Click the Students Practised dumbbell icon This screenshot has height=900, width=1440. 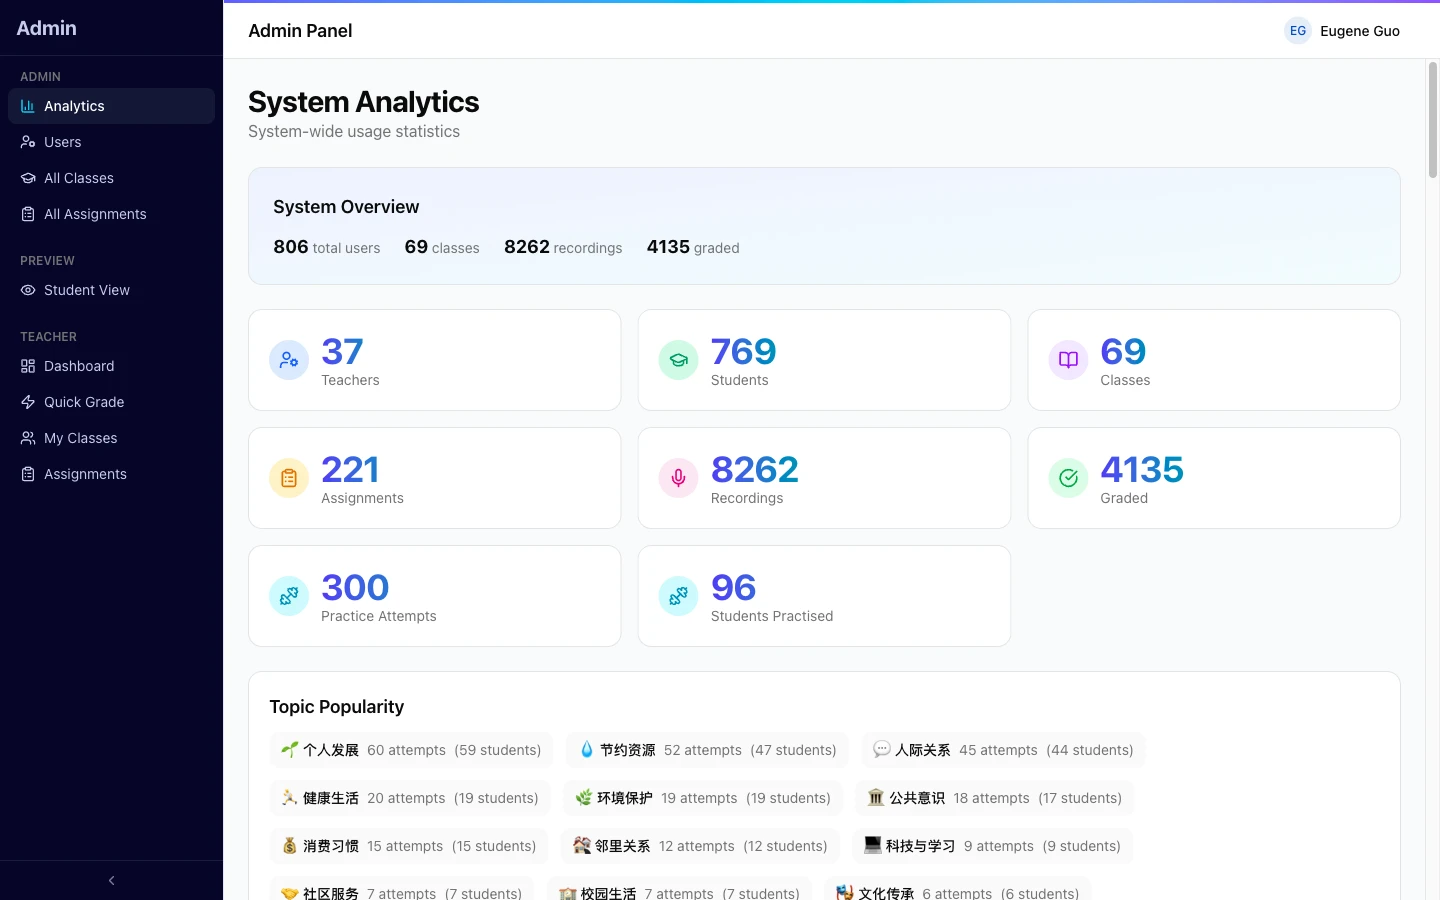[679, 596]
